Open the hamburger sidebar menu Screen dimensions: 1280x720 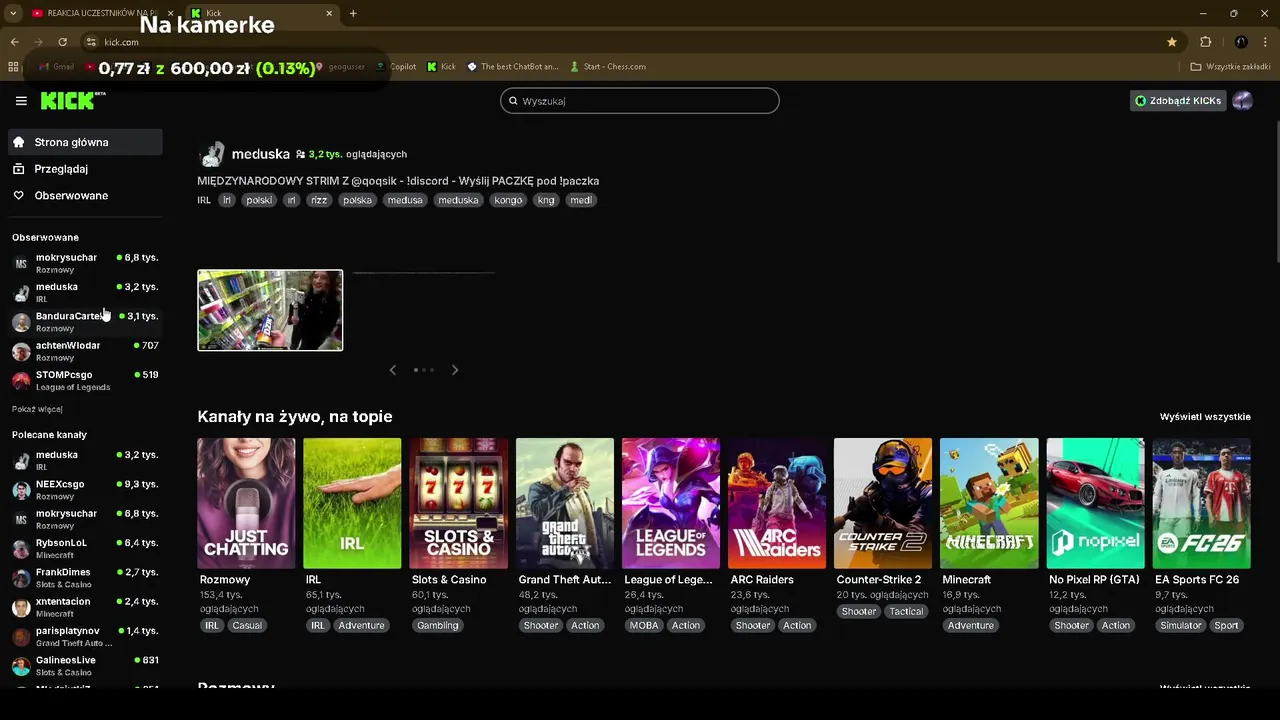pyautogui.click(x=21, y=101)
